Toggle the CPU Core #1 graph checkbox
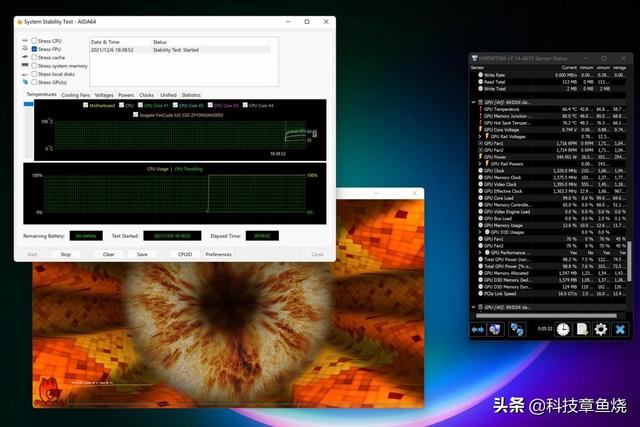This screenshot has width=640, height=427. click(x=140, y=105)
